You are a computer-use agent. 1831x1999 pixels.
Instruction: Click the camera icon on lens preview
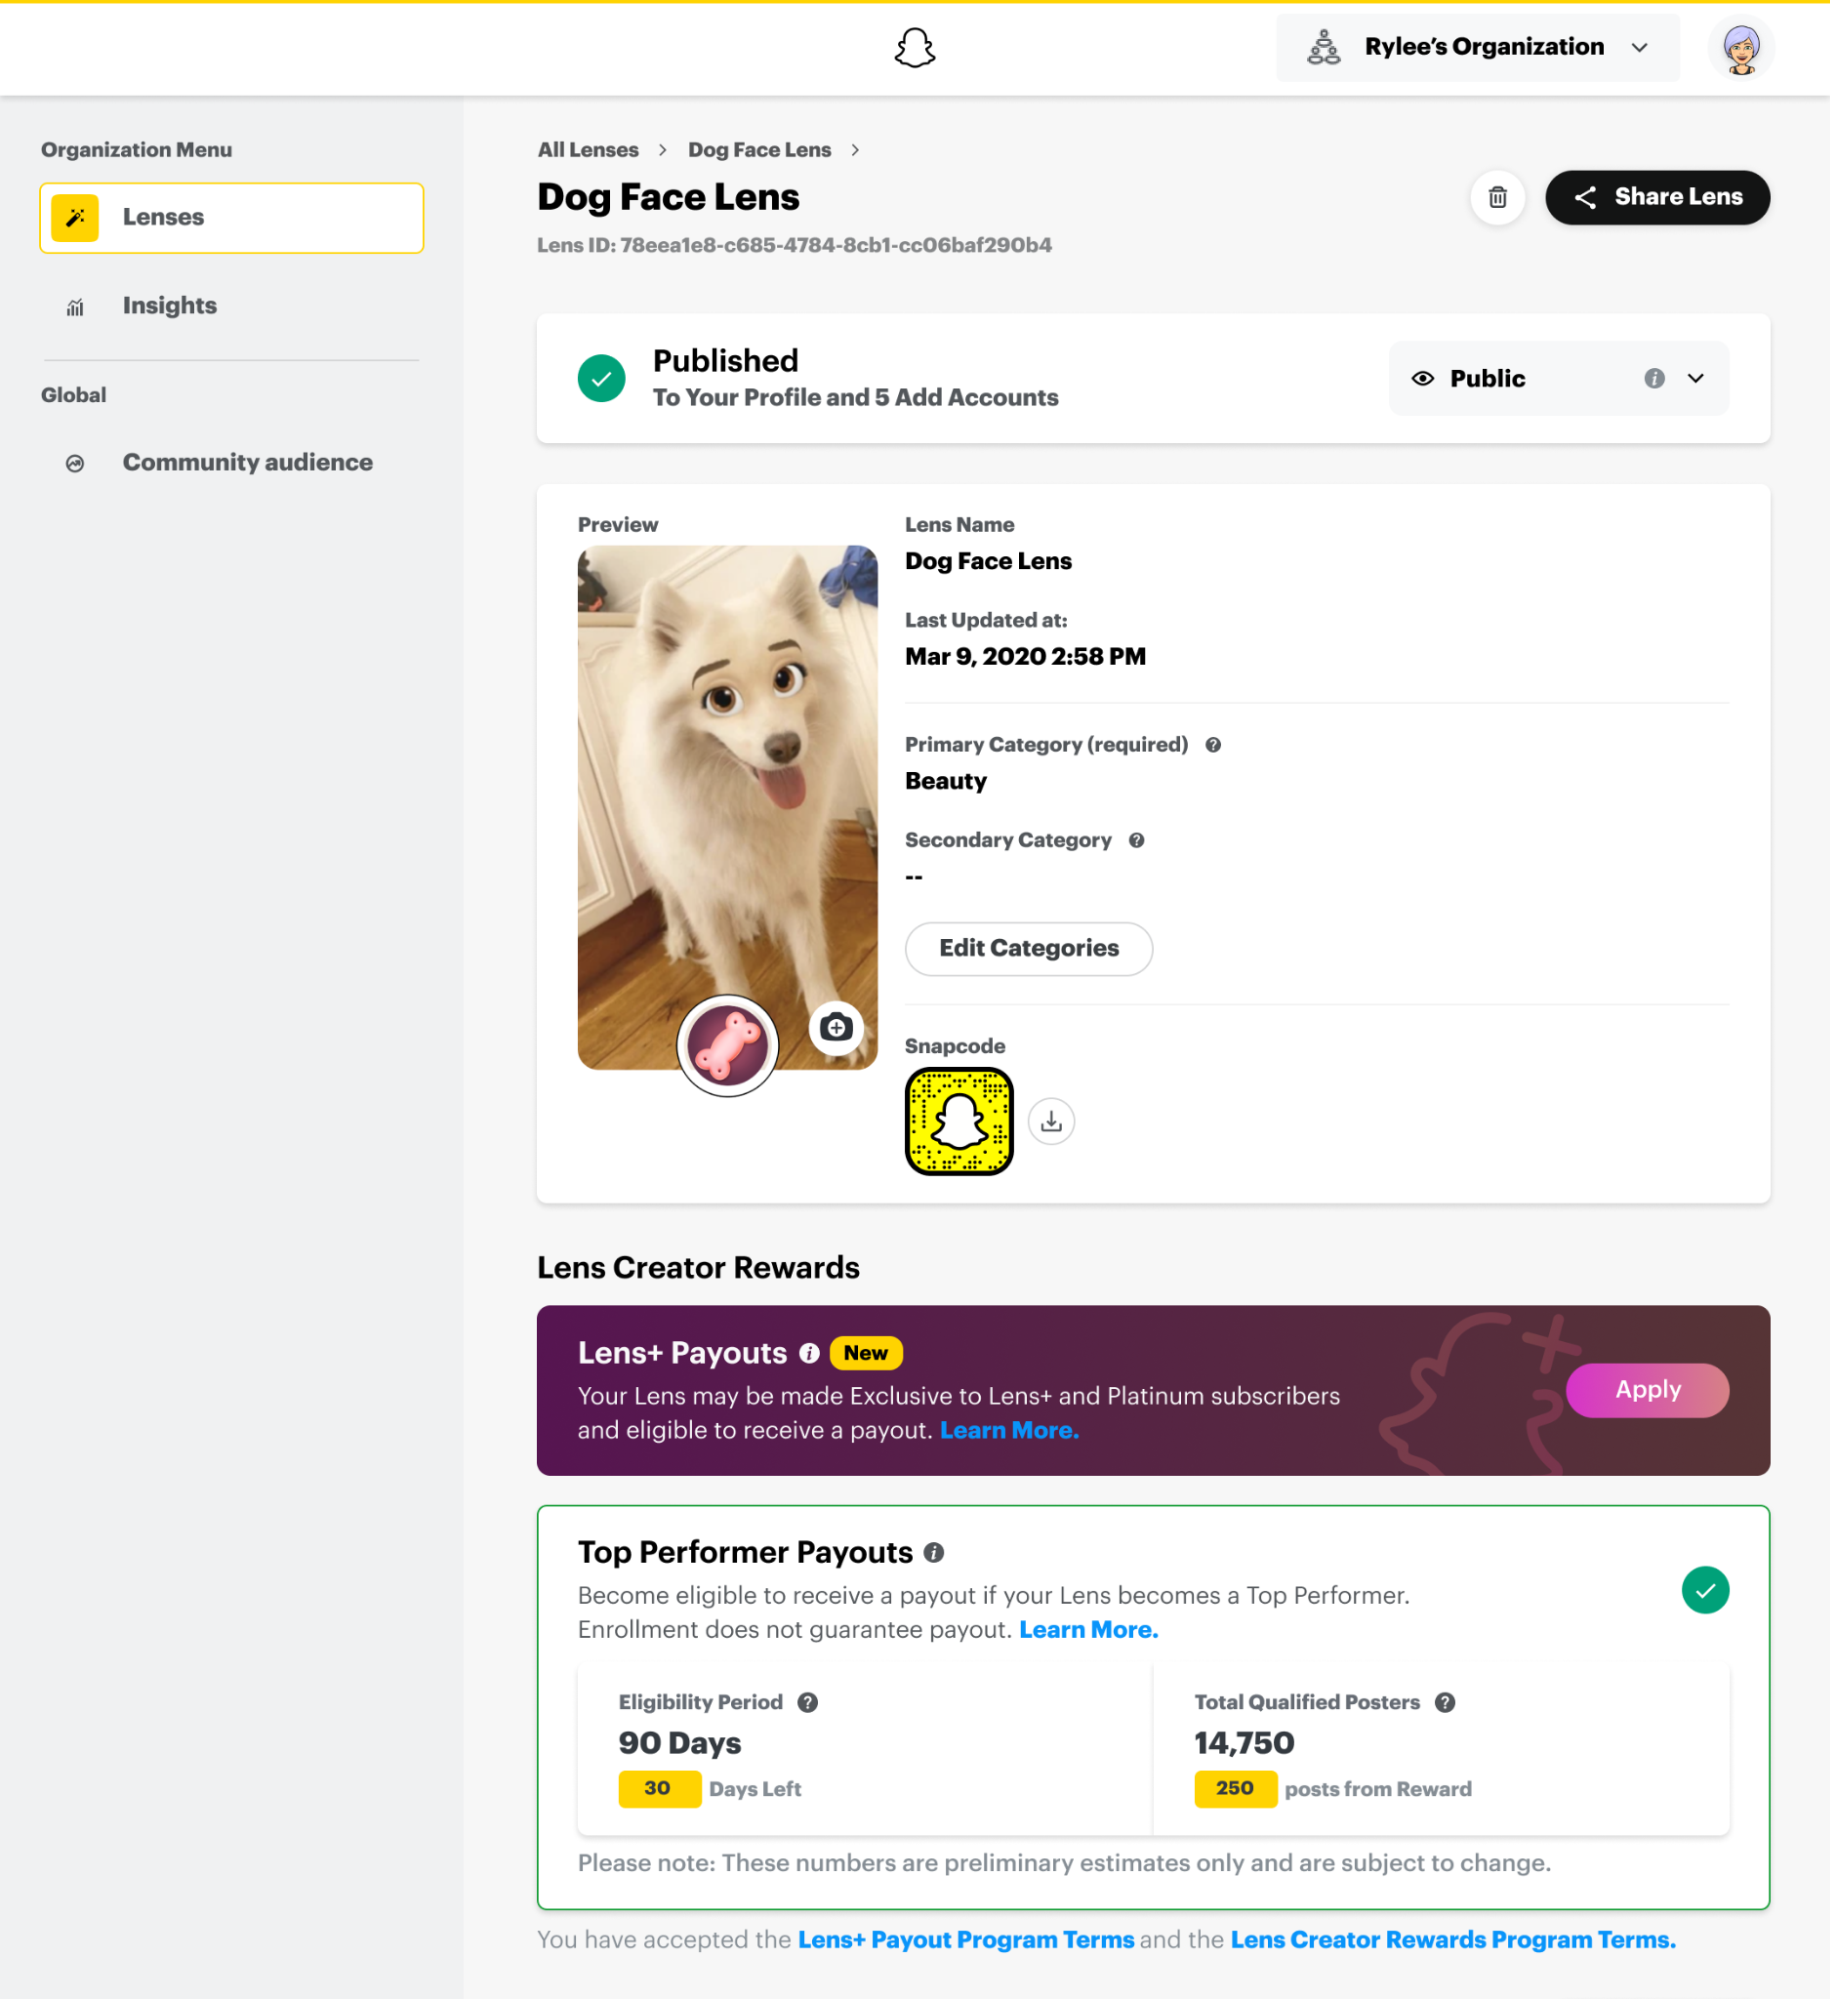[x=836, y=1027]
